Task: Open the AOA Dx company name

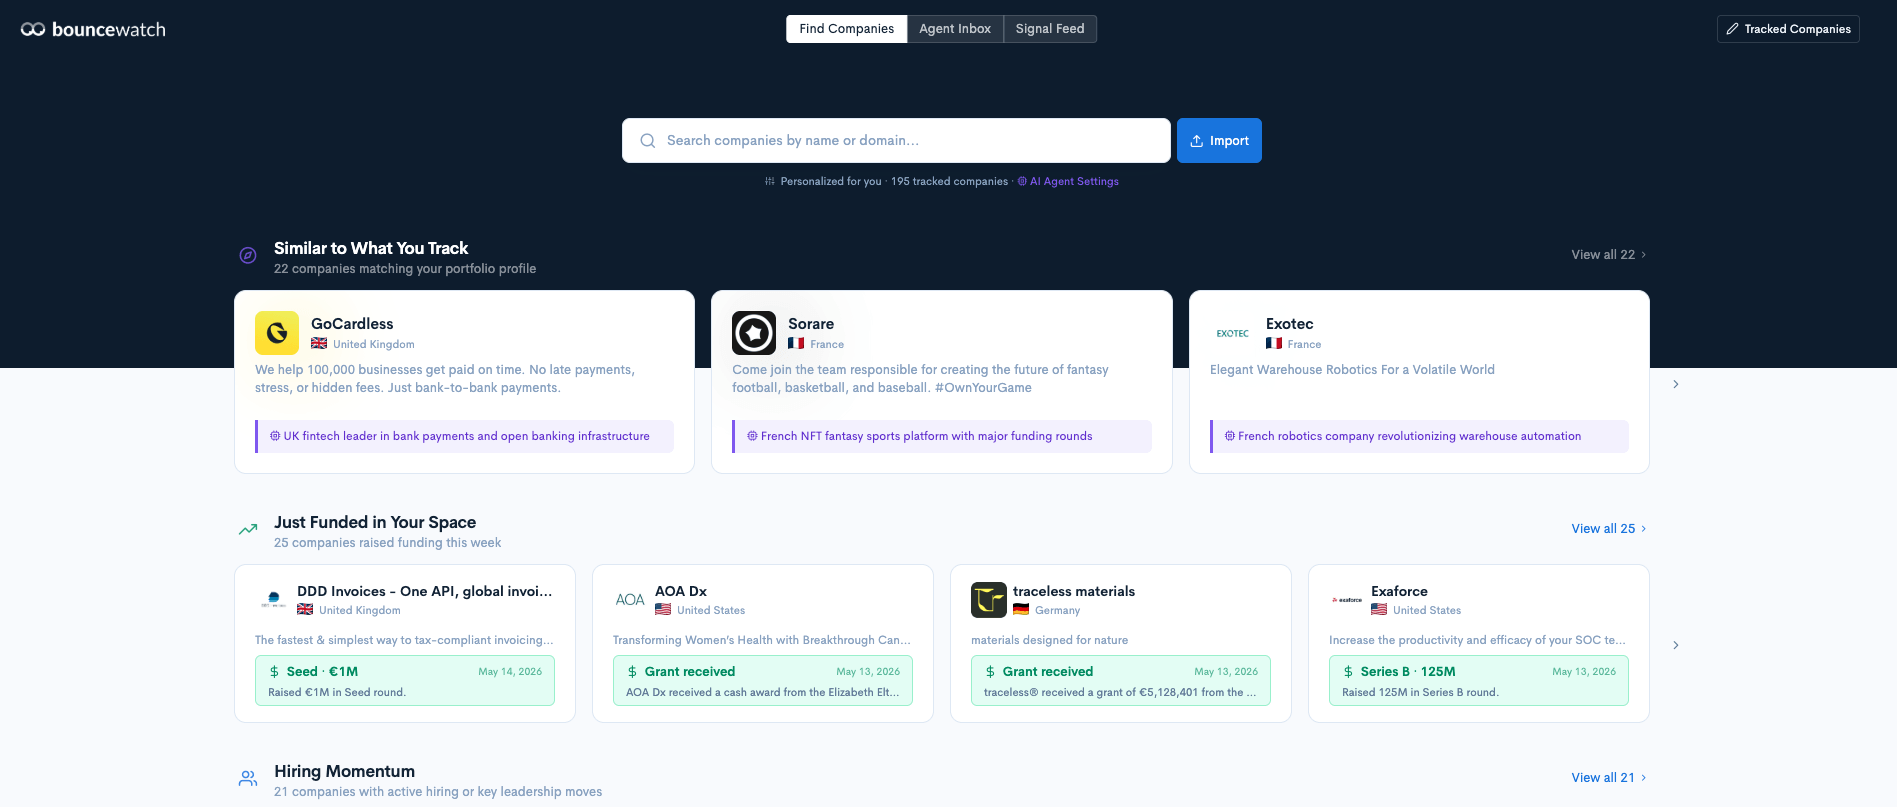Action: pyautogui.click(x=681, y=591)
